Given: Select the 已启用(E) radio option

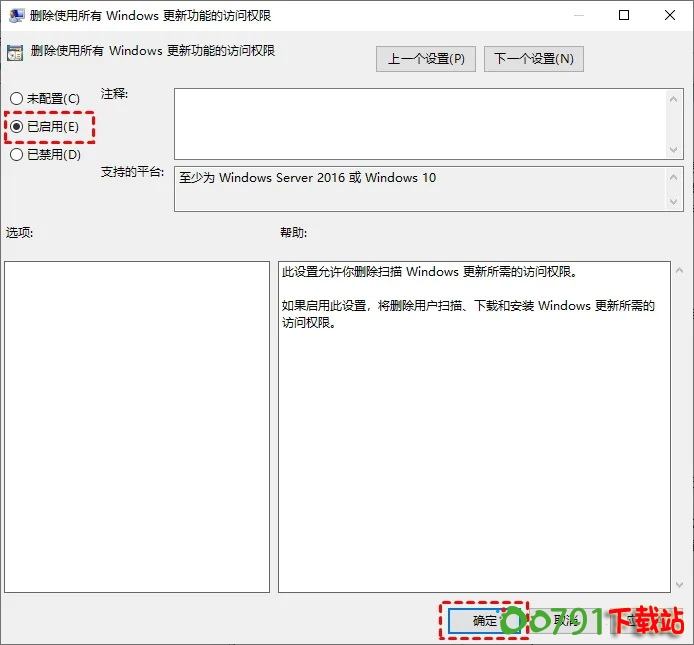Looking at the screenshot, I should point(16,127).
